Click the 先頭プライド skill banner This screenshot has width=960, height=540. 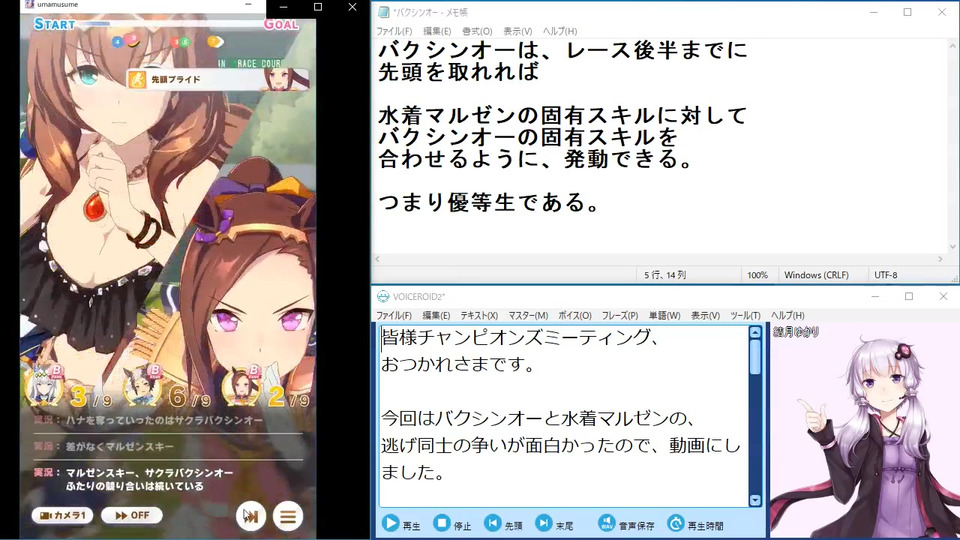(x=217, y=79)
